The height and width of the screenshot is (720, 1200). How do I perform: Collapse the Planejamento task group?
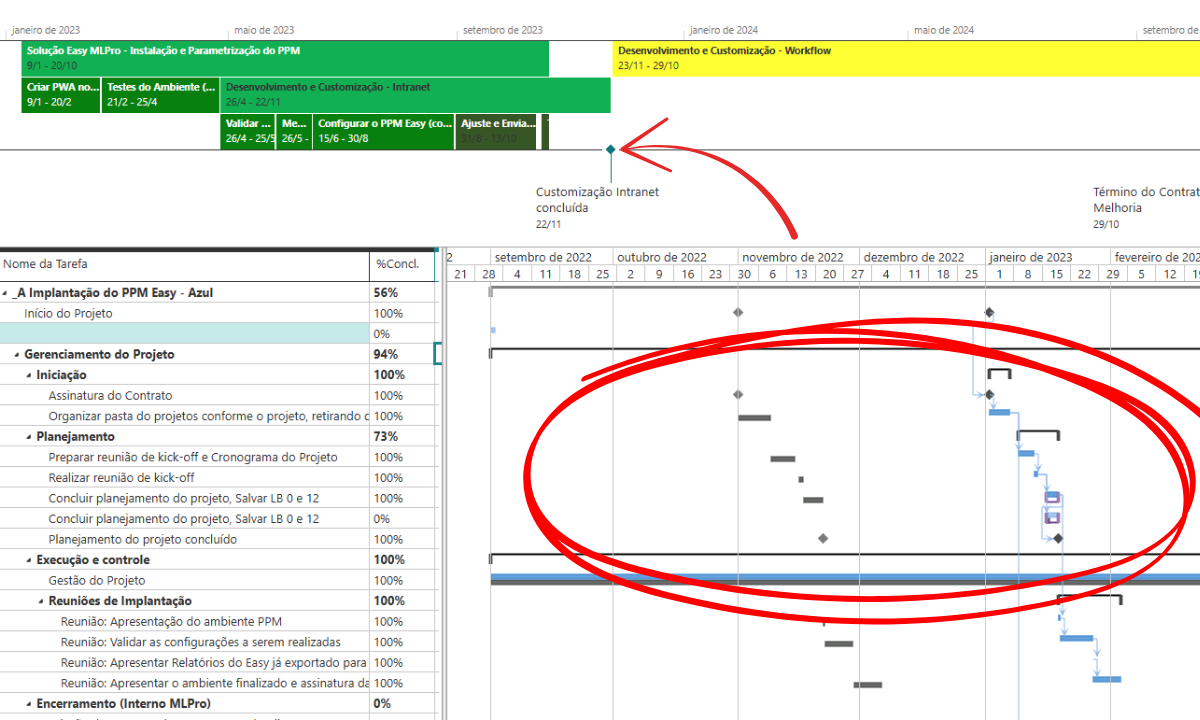(29, 437)
